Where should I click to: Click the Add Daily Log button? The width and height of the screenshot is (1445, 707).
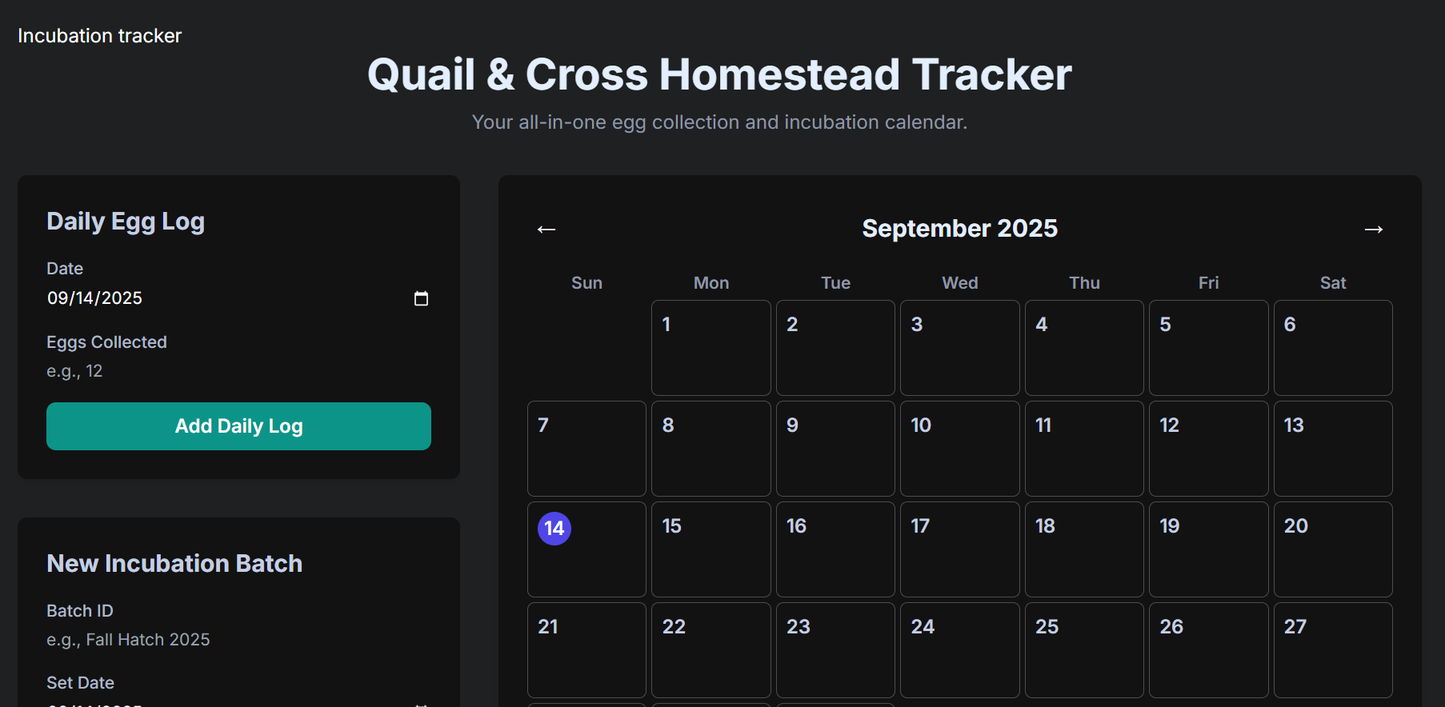238,426
